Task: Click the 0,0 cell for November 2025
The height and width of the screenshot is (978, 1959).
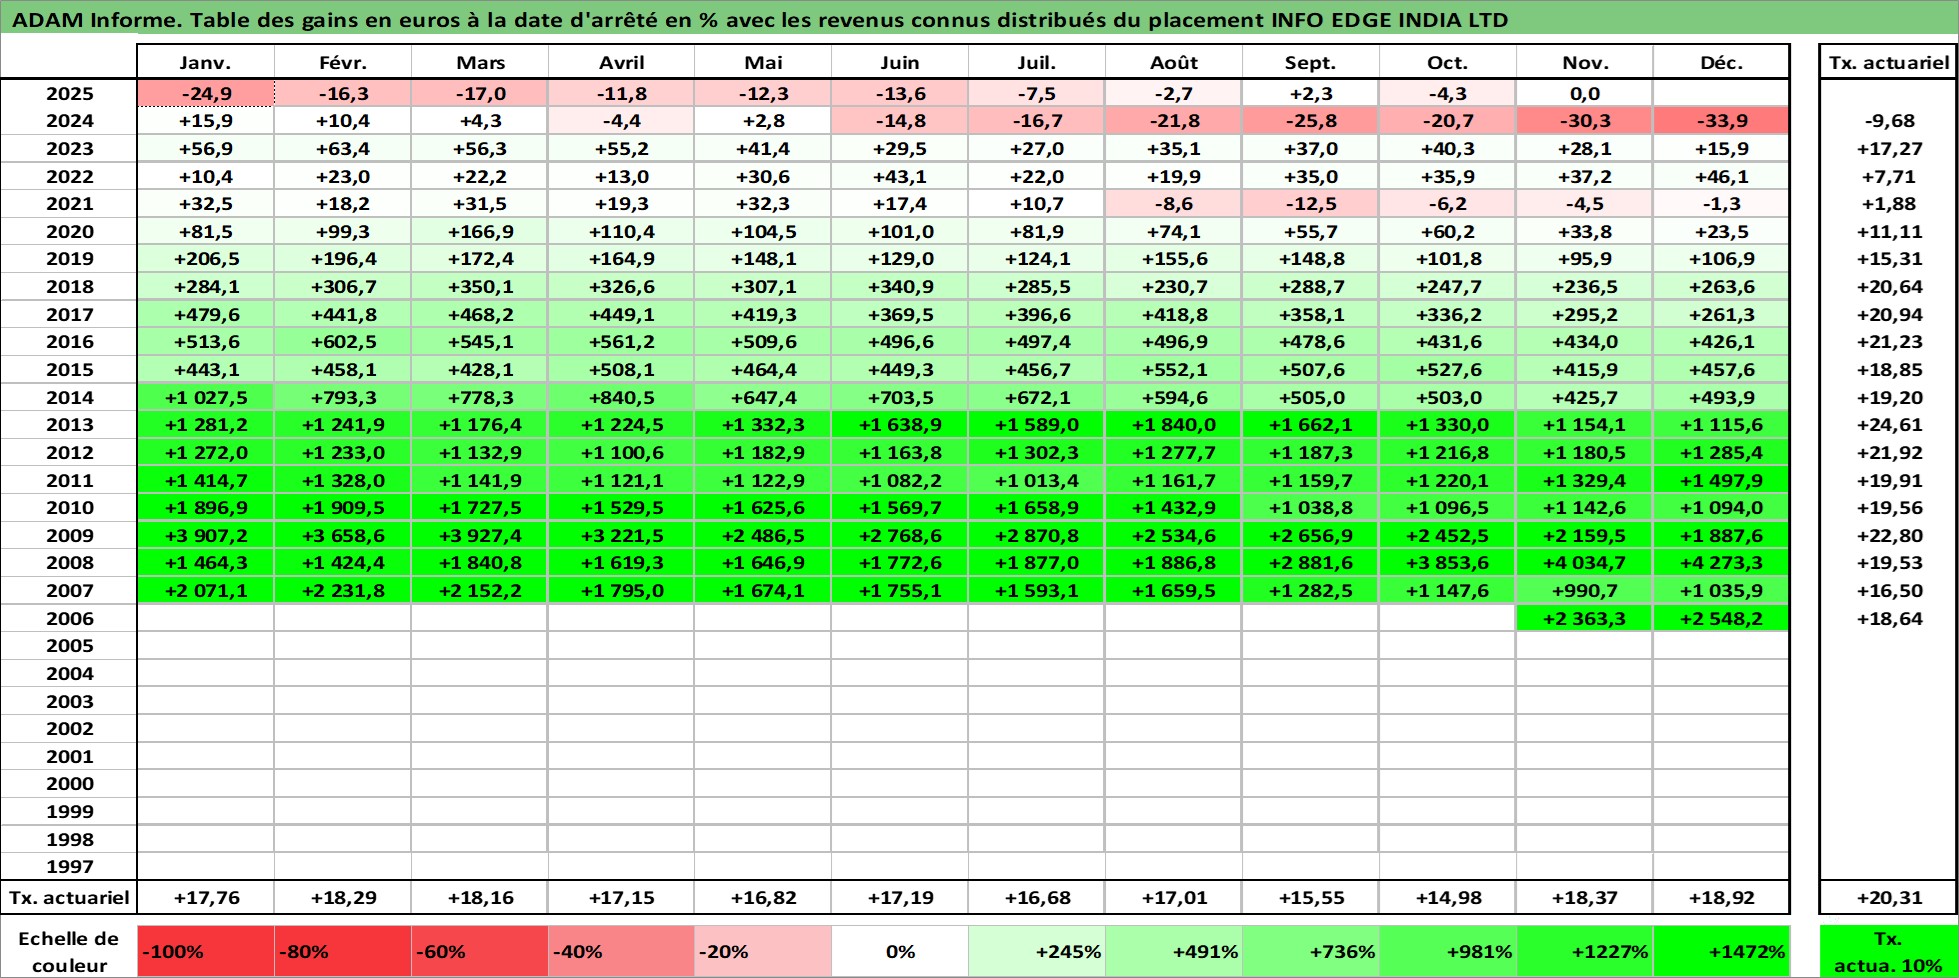Action: point(1585,93)
